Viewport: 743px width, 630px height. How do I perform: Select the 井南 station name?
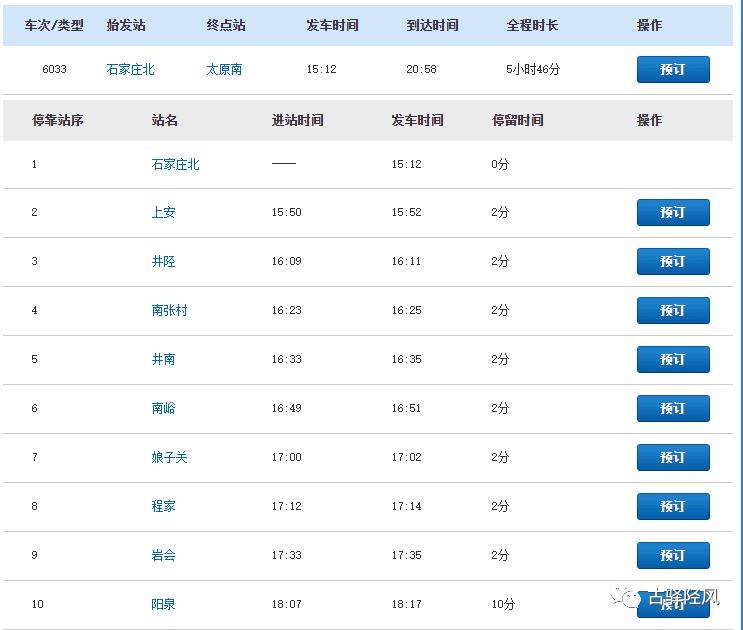tap(163, 360)
